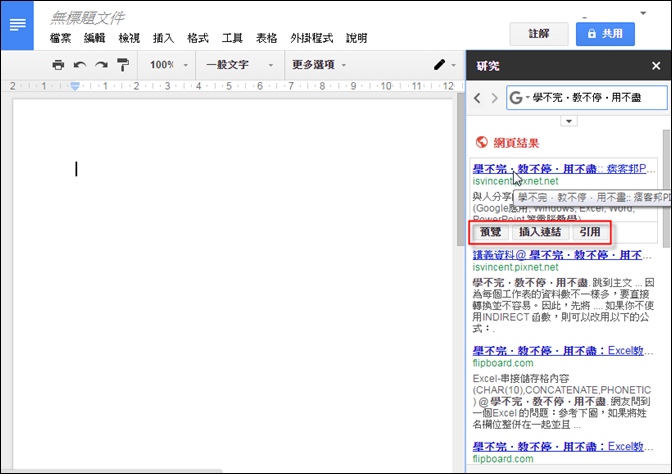Click isvincent.pixnet.net under 講義資料 result
Image resolution: width=672 pixels, height=474 pixels.
[516, 267]
